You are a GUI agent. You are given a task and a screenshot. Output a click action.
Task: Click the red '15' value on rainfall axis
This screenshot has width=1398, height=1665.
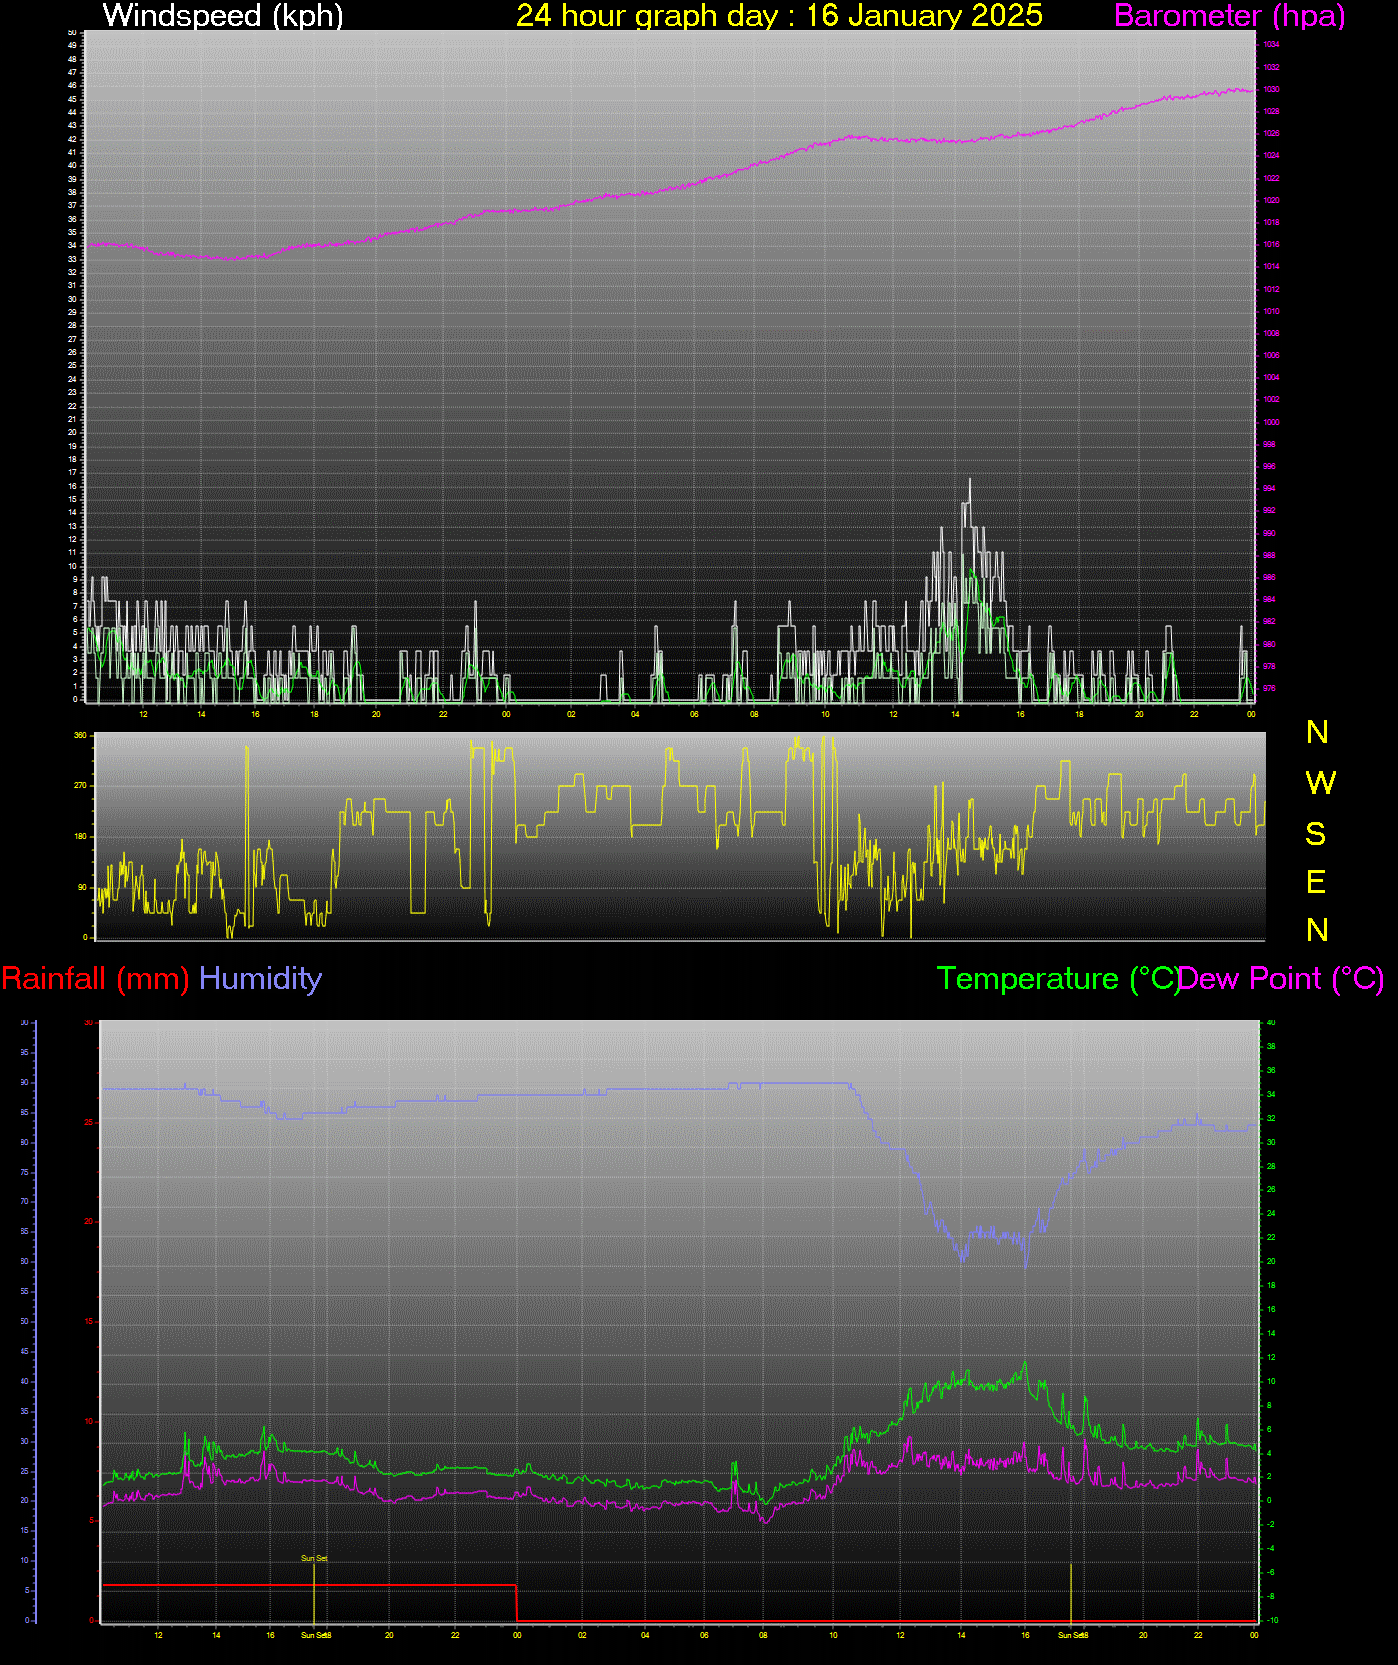pos(88,1321)
